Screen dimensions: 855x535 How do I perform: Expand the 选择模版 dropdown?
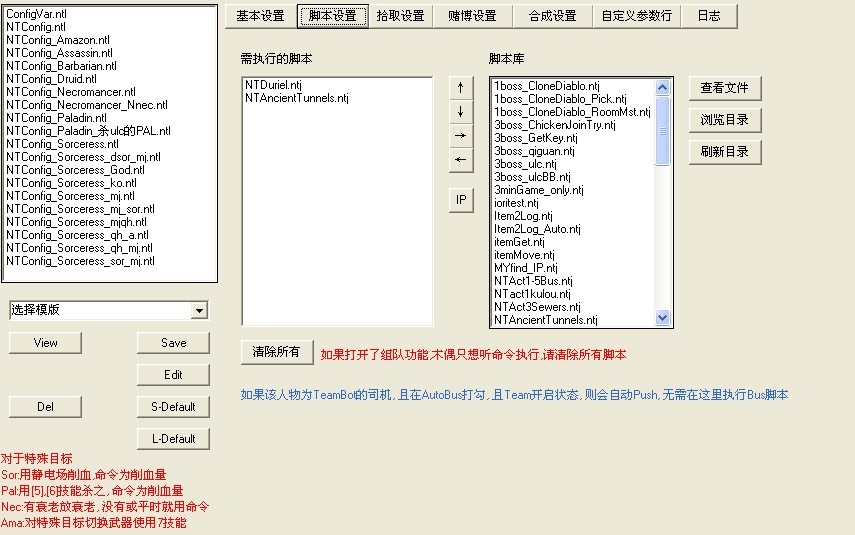coord(200,310)
